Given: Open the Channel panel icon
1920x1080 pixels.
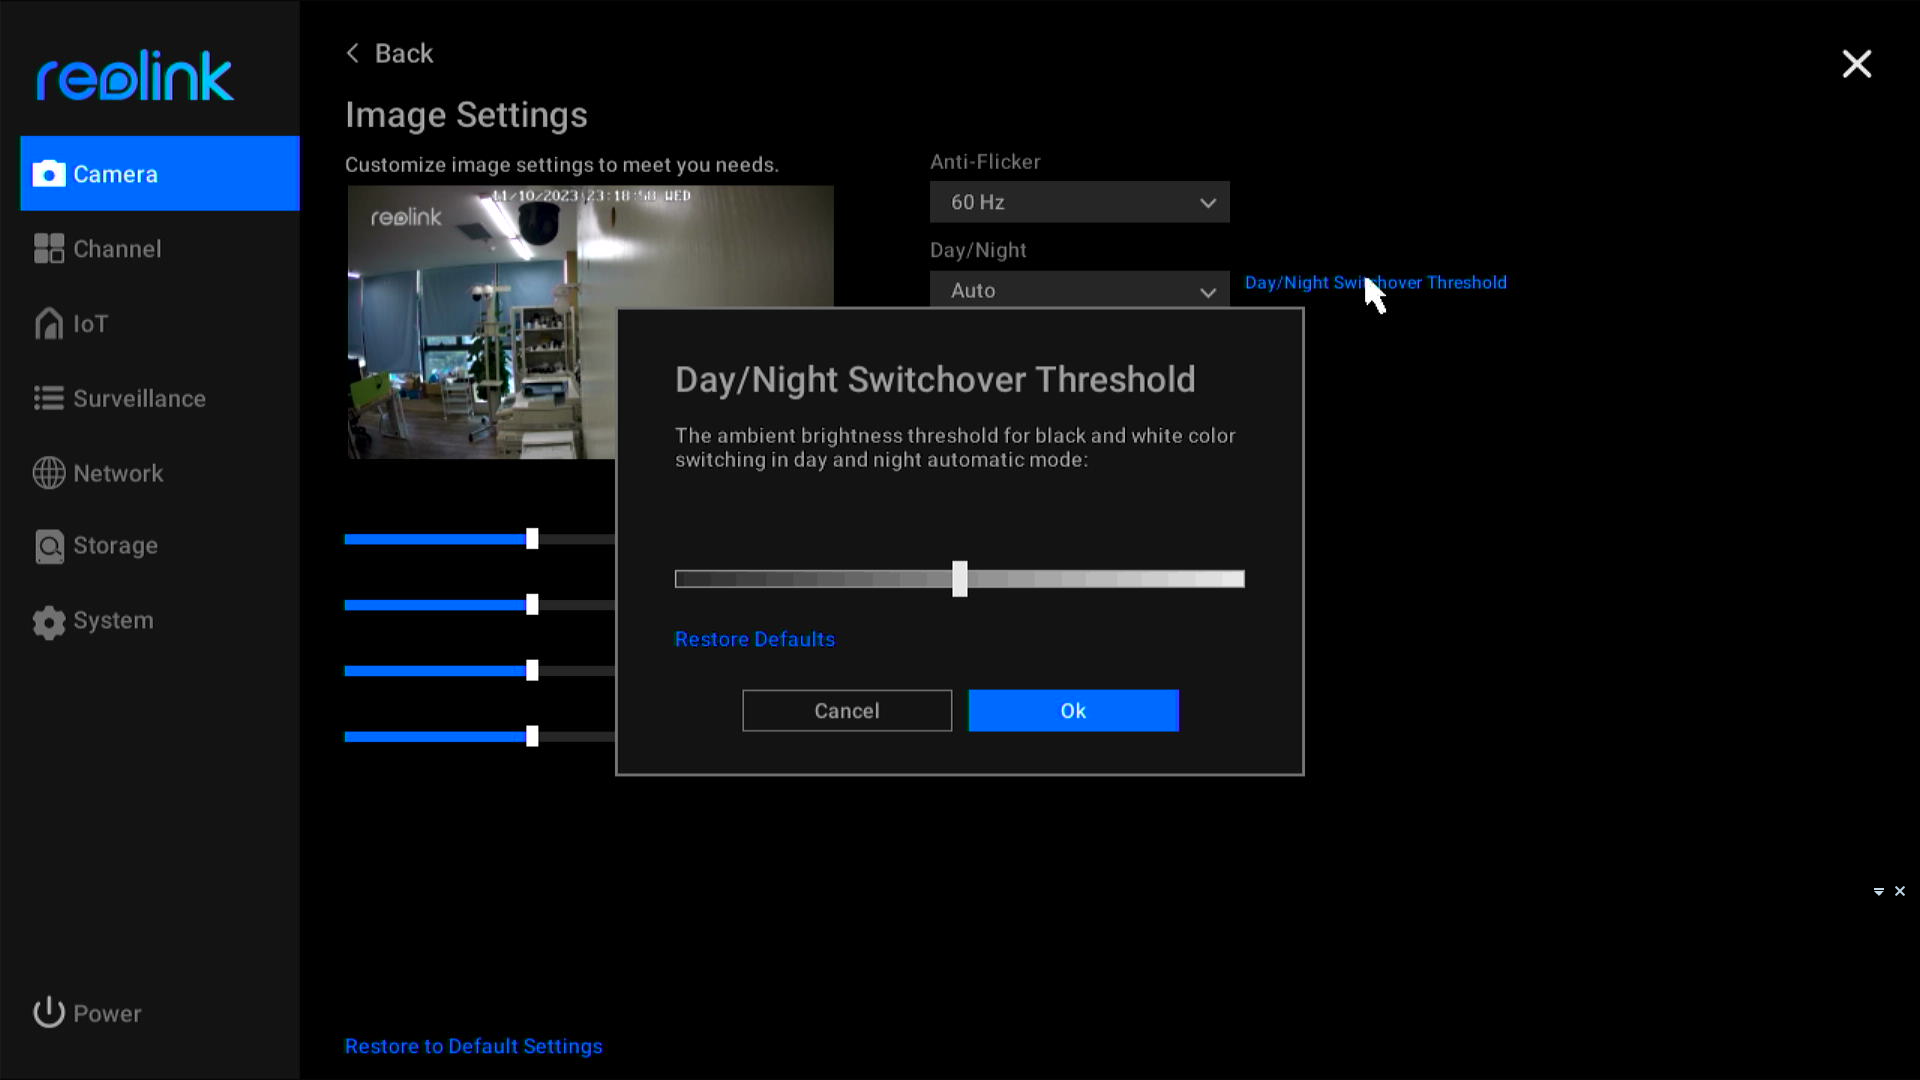Looking at the screenshot, I should coord(49,248).
